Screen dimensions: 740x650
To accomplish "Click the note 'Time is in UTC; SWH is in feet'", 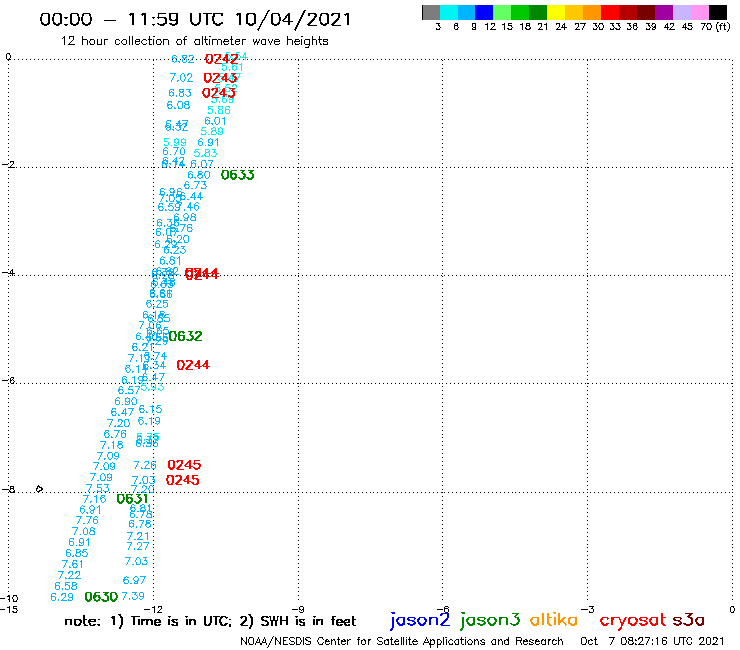I will tap(210, 621).
